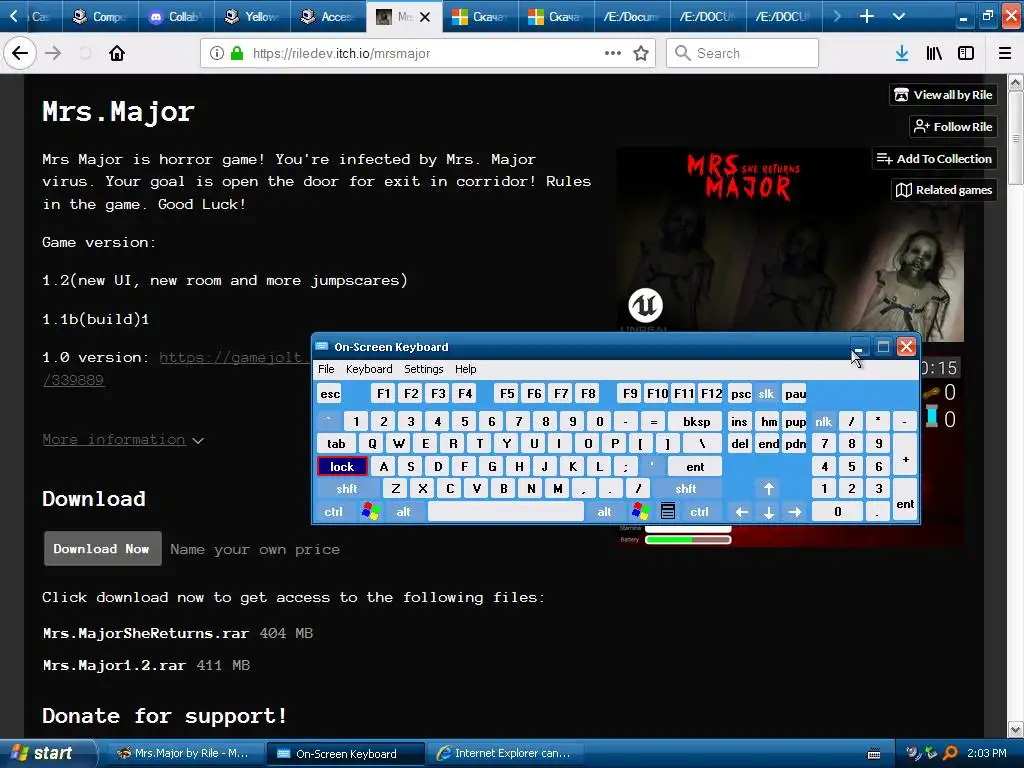Image resolution: width=1024 pixels, height=768 pixels.
Task: Open the Help menu in On-Screen Keyboard
Action: tap(466, 369)
